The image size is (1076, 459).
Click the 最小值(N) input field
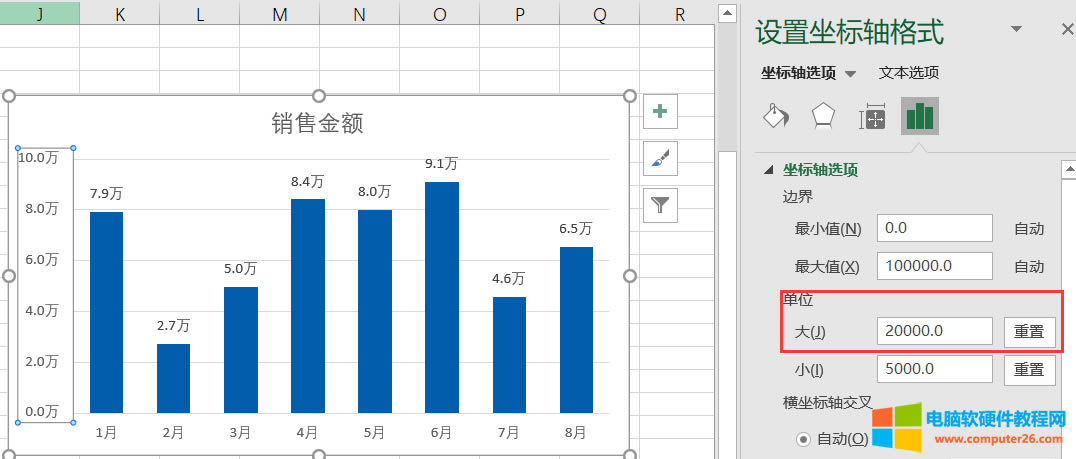tap(934, 228)
